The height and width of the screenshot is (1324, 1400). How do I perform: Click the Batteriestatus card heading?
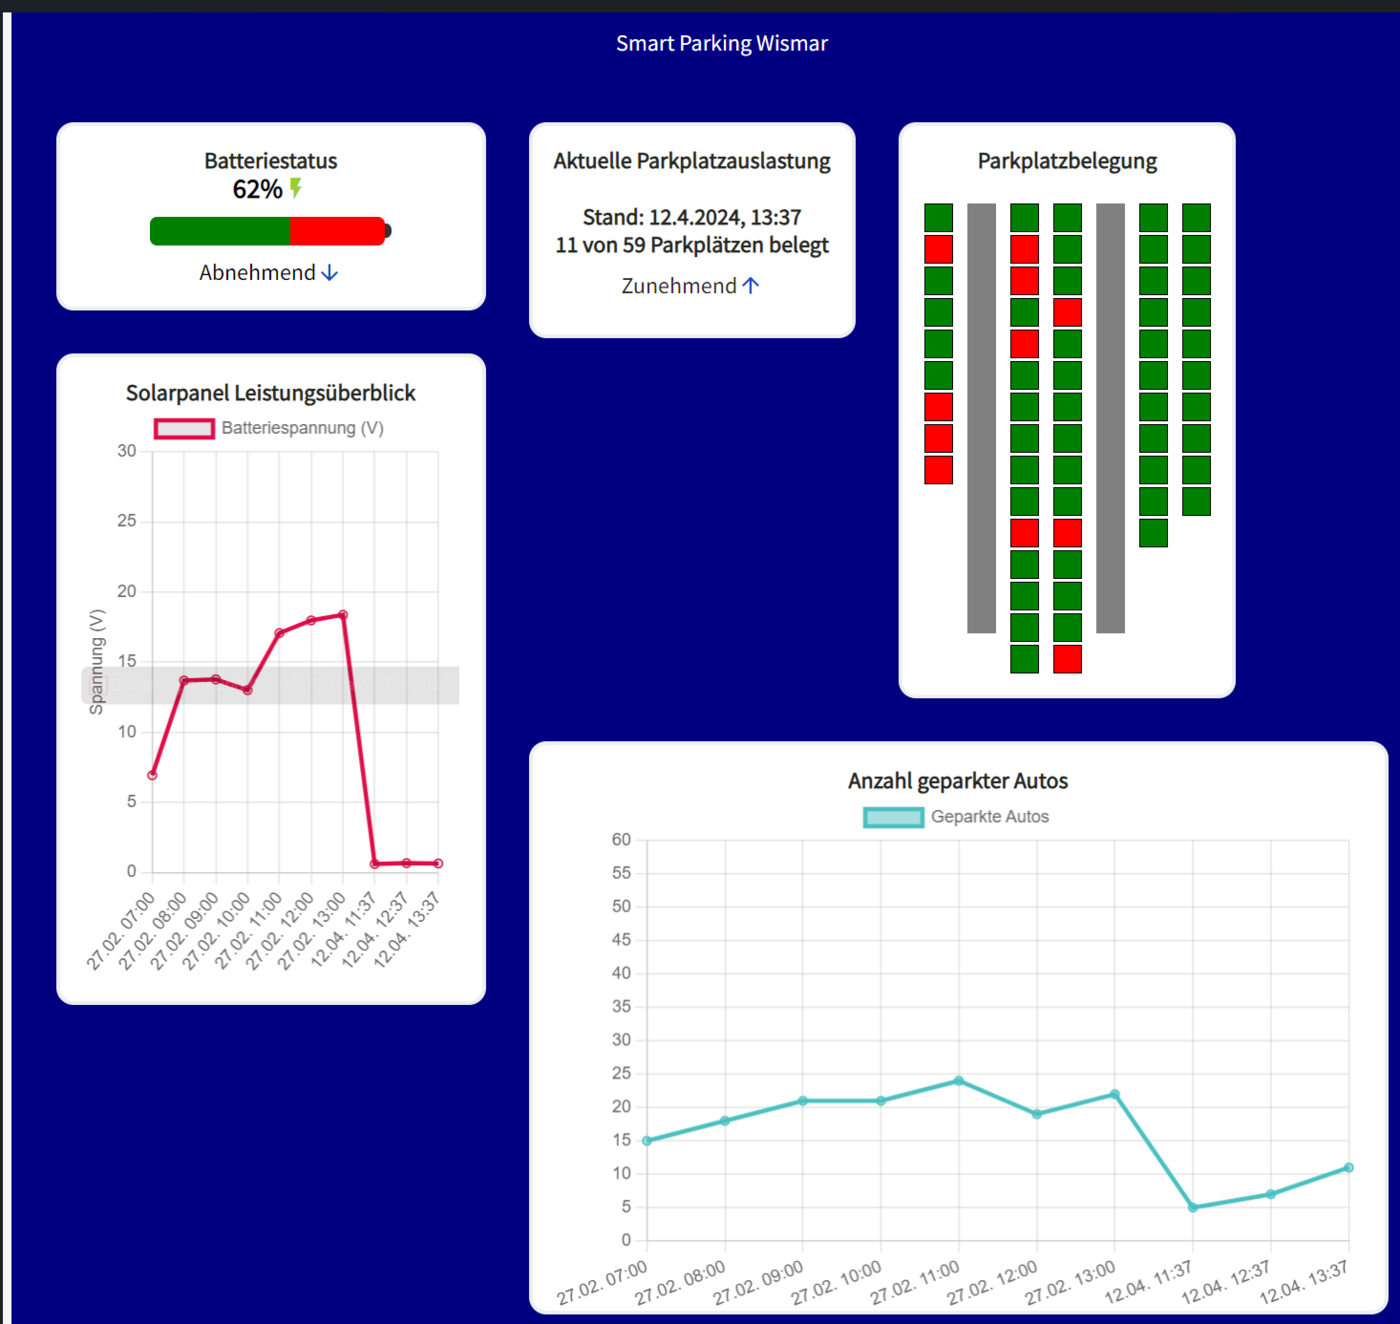[x=271, y=161]
